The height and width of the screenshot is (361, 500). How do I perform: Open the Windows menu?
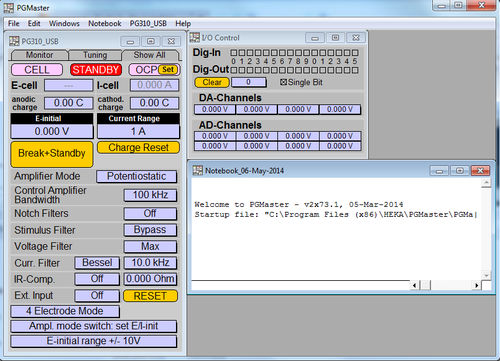click(64, 23)
